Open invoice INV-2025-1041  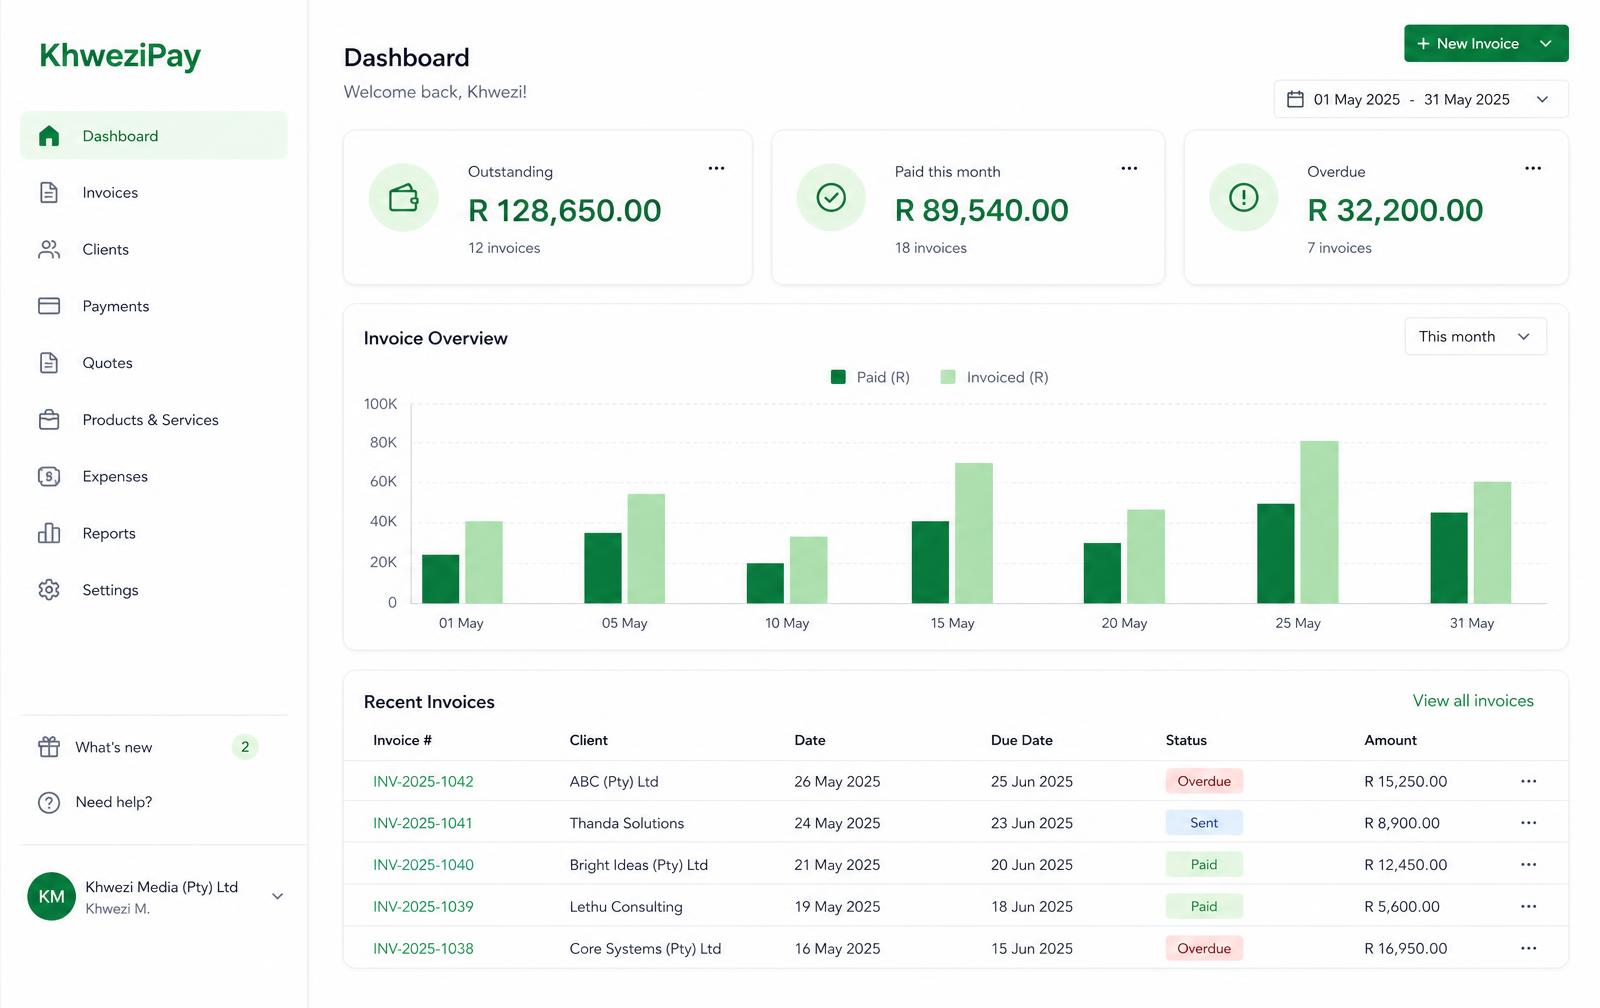click(x=423, y=823)
